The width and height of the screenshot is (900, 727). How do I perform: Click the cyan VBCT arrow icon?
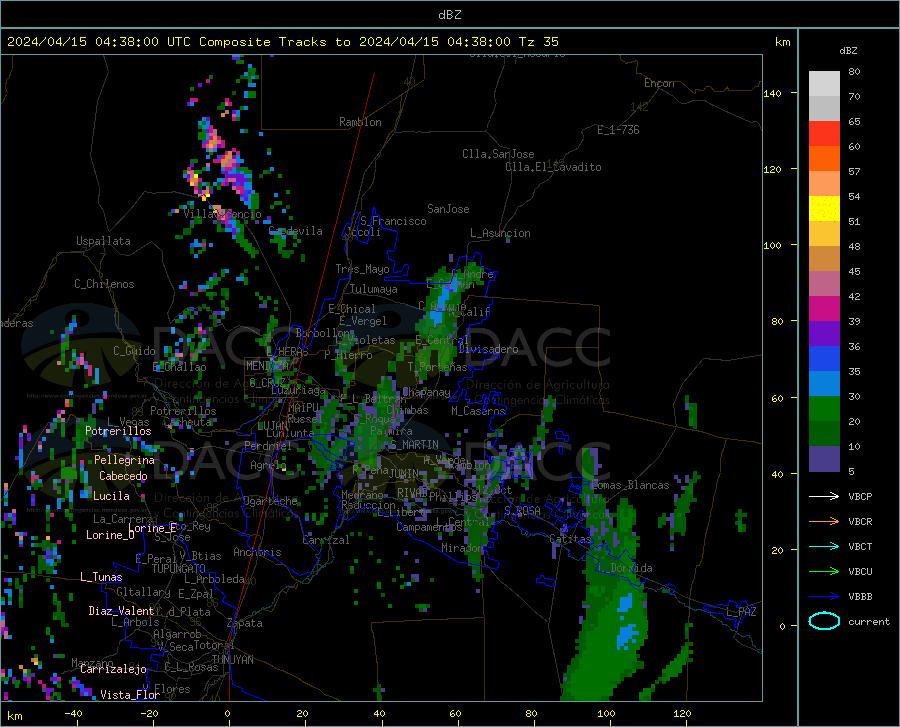pyautogui.click(x=824, y=546)
